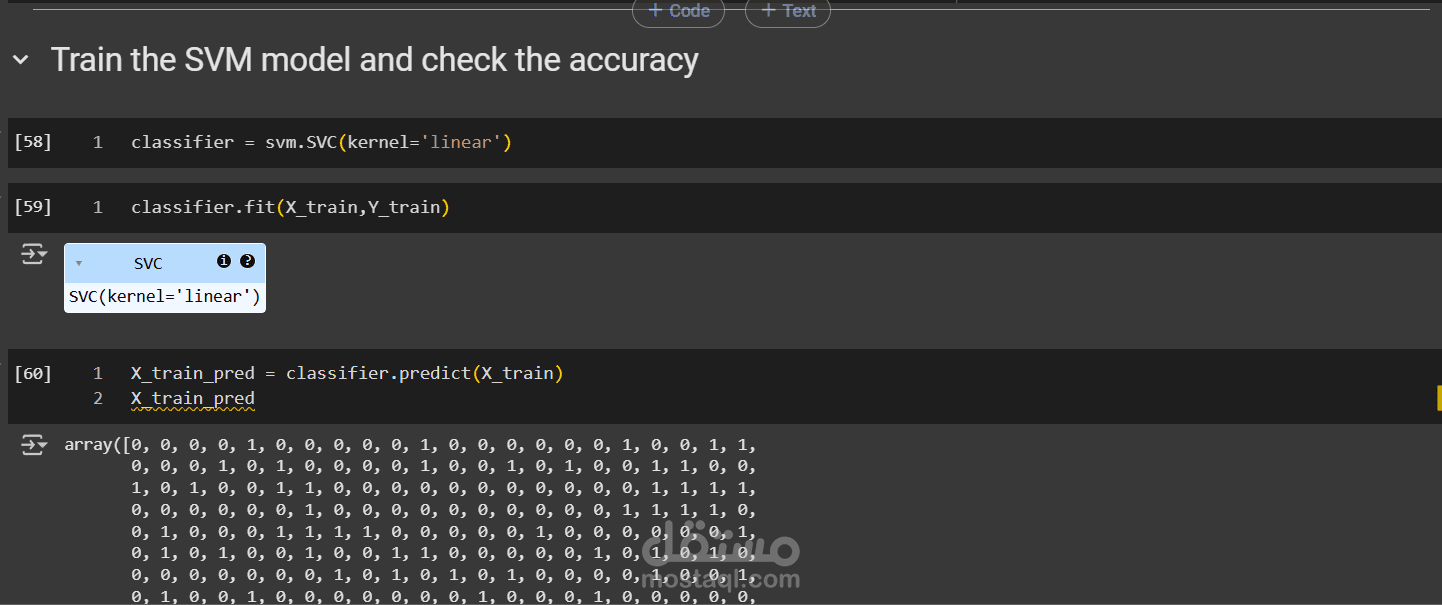Click the underlined X_train_pred on line 2
Screen dimensions: 1442x605
point(192,398)
